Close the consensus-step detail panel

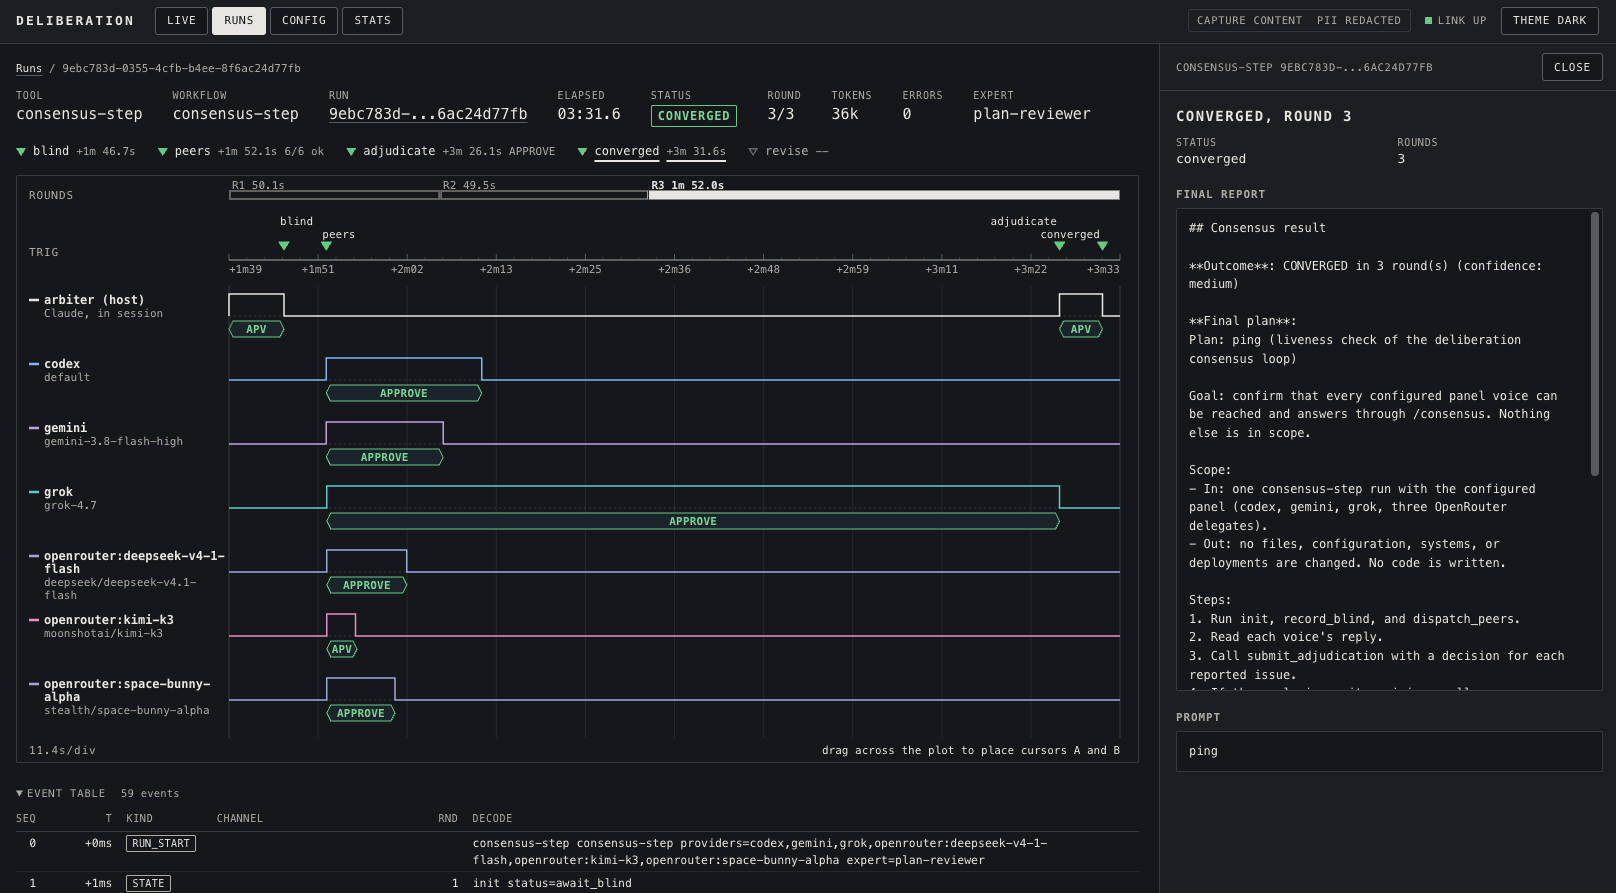tap(1572, 67)
